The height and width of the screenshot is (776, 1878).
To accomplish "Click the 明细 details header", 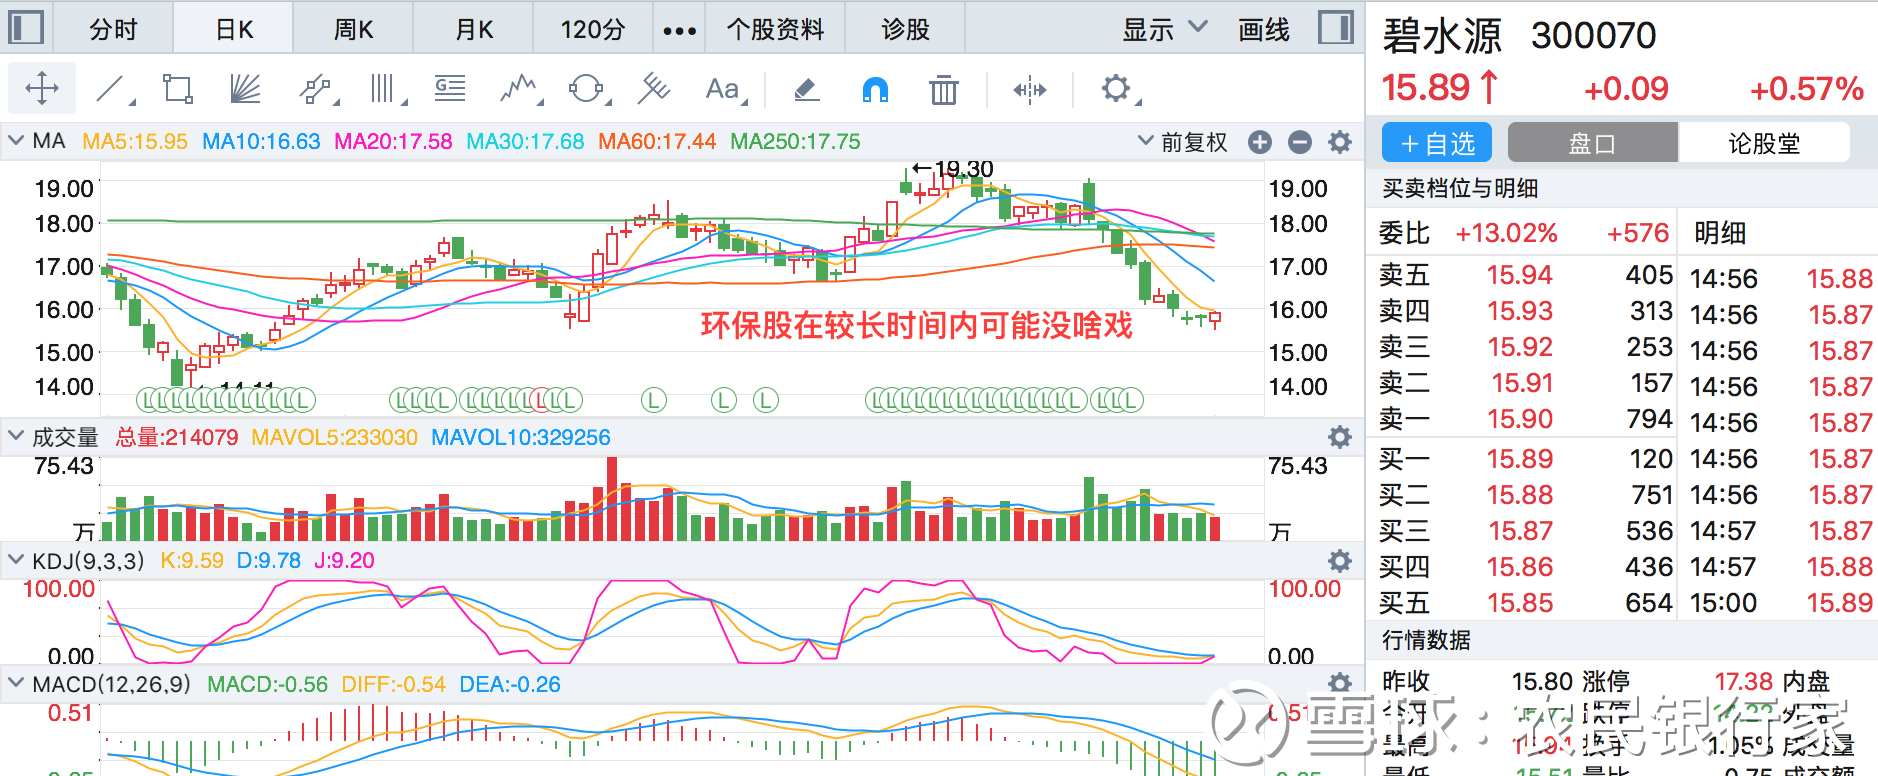I will 1720,233.
